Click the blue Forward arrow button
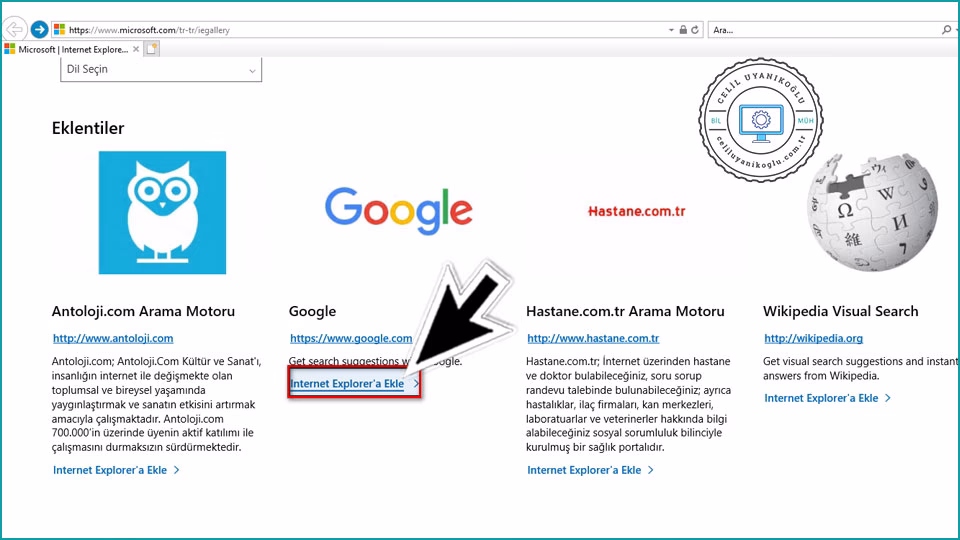This screenshot has width=960, height=540. point(39,29)
